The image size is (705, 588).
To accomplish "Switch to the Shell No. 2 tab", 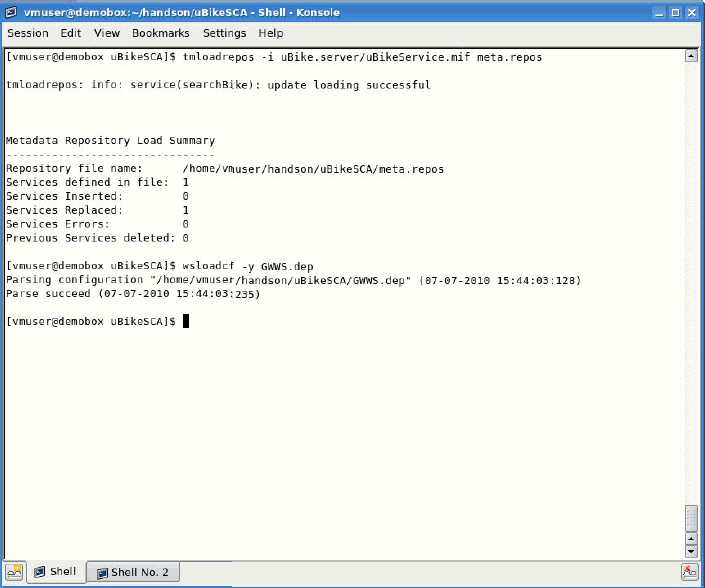I will pos(133,572).
